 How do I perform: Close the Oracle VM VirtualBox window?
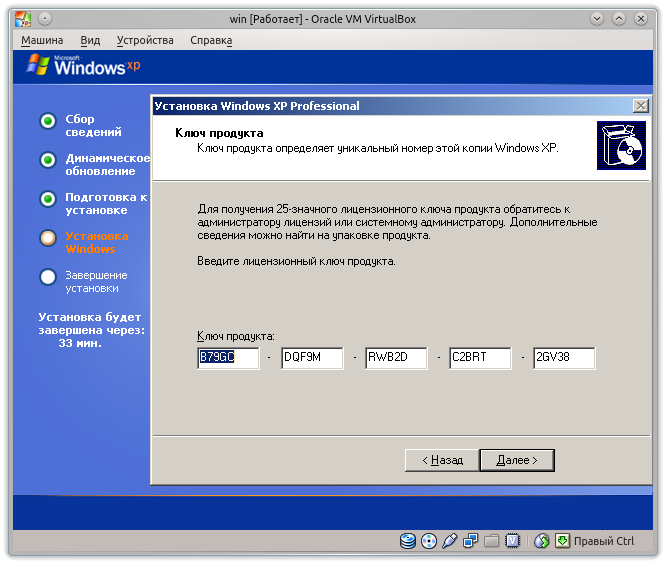(x=641, y=19)
